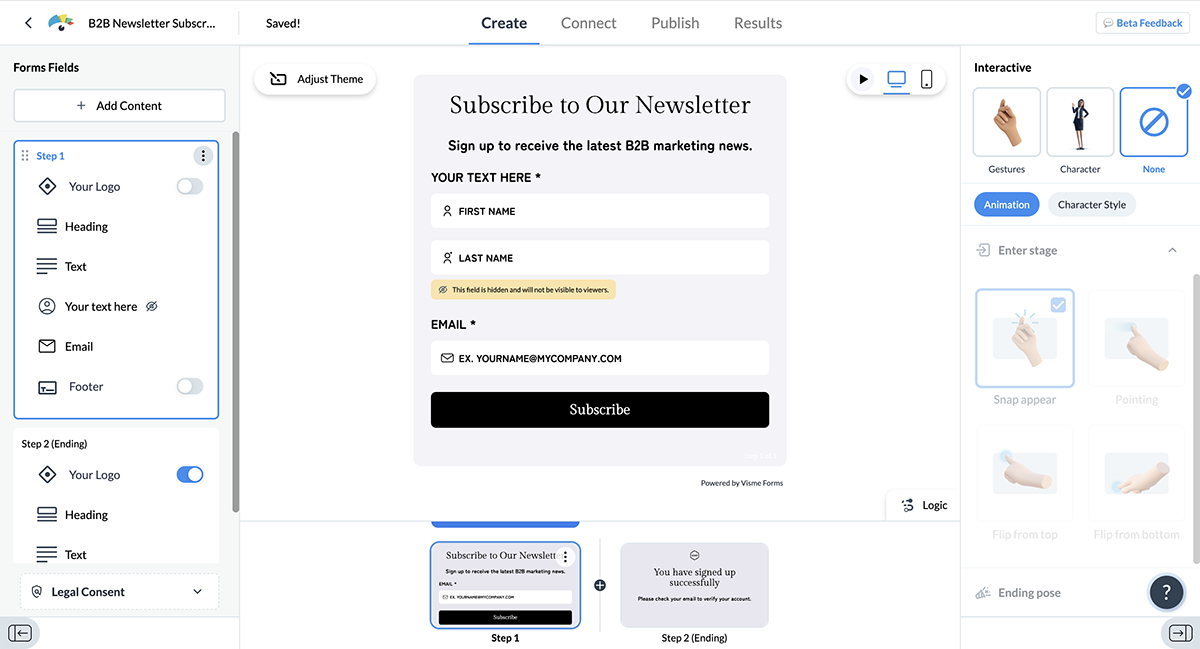Image resolution: width=1200 pixels, height=649 pixels.
Task: Switch to desktop preview icon
Action: point(897,79)
